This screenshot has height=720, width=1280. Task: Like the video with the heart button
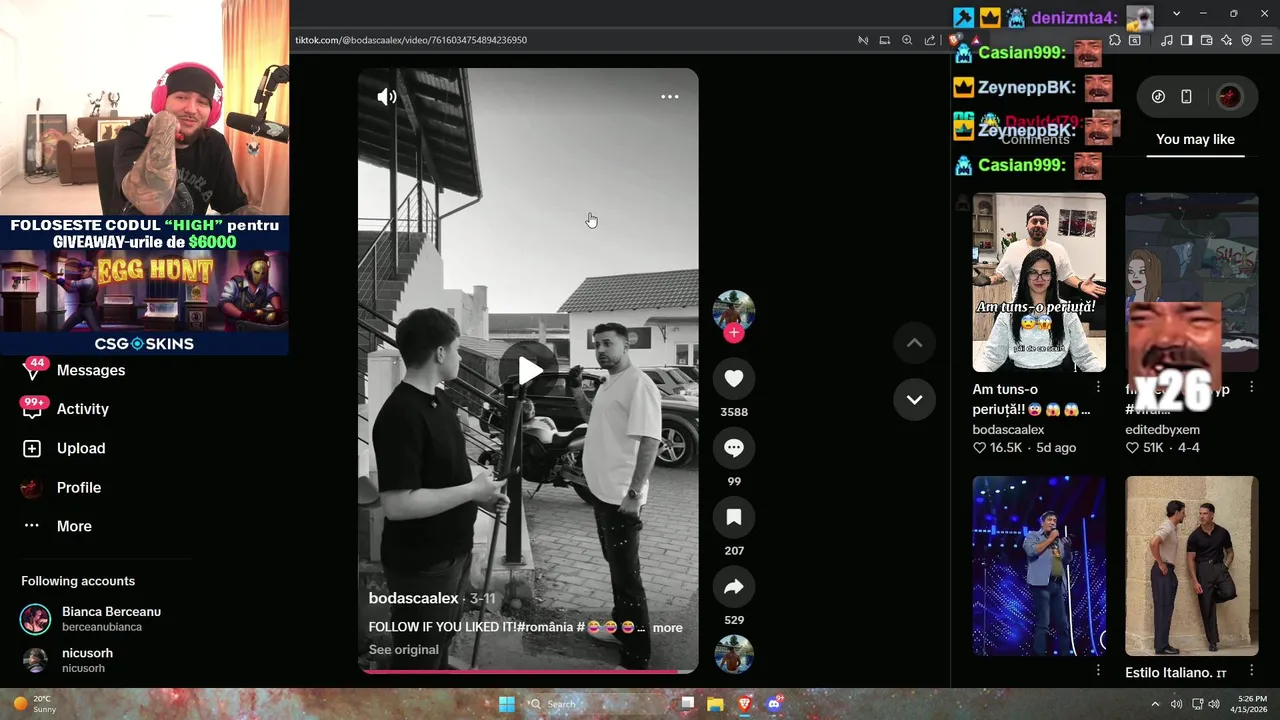click(x=734, y=378)
